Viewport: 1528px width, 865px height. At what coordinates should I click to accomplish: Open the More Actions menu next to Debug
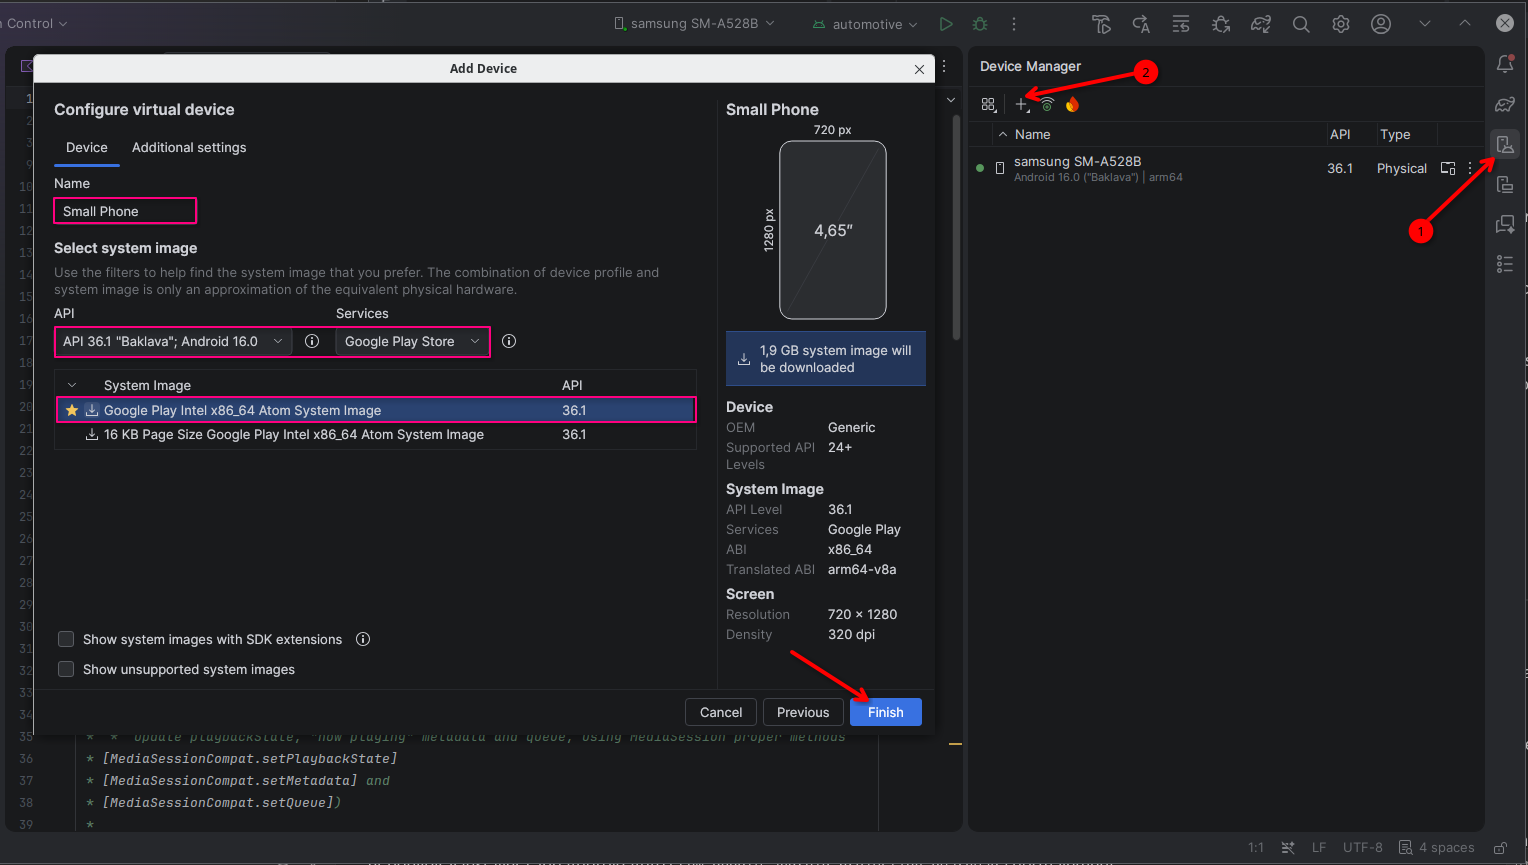pyautogui.click(x=1014, y=24)
